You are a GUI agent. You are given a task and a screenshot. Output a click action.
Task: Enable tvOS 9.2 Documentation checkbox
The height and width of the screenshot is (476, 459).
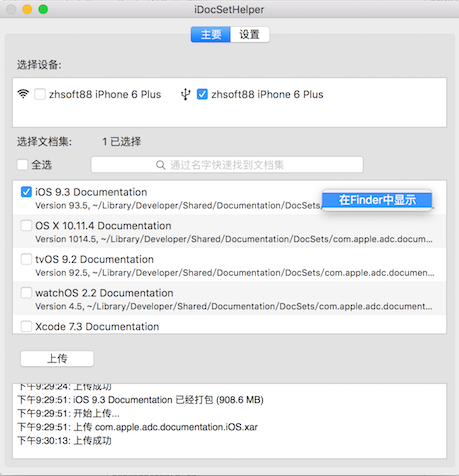(x=26, y=259)
